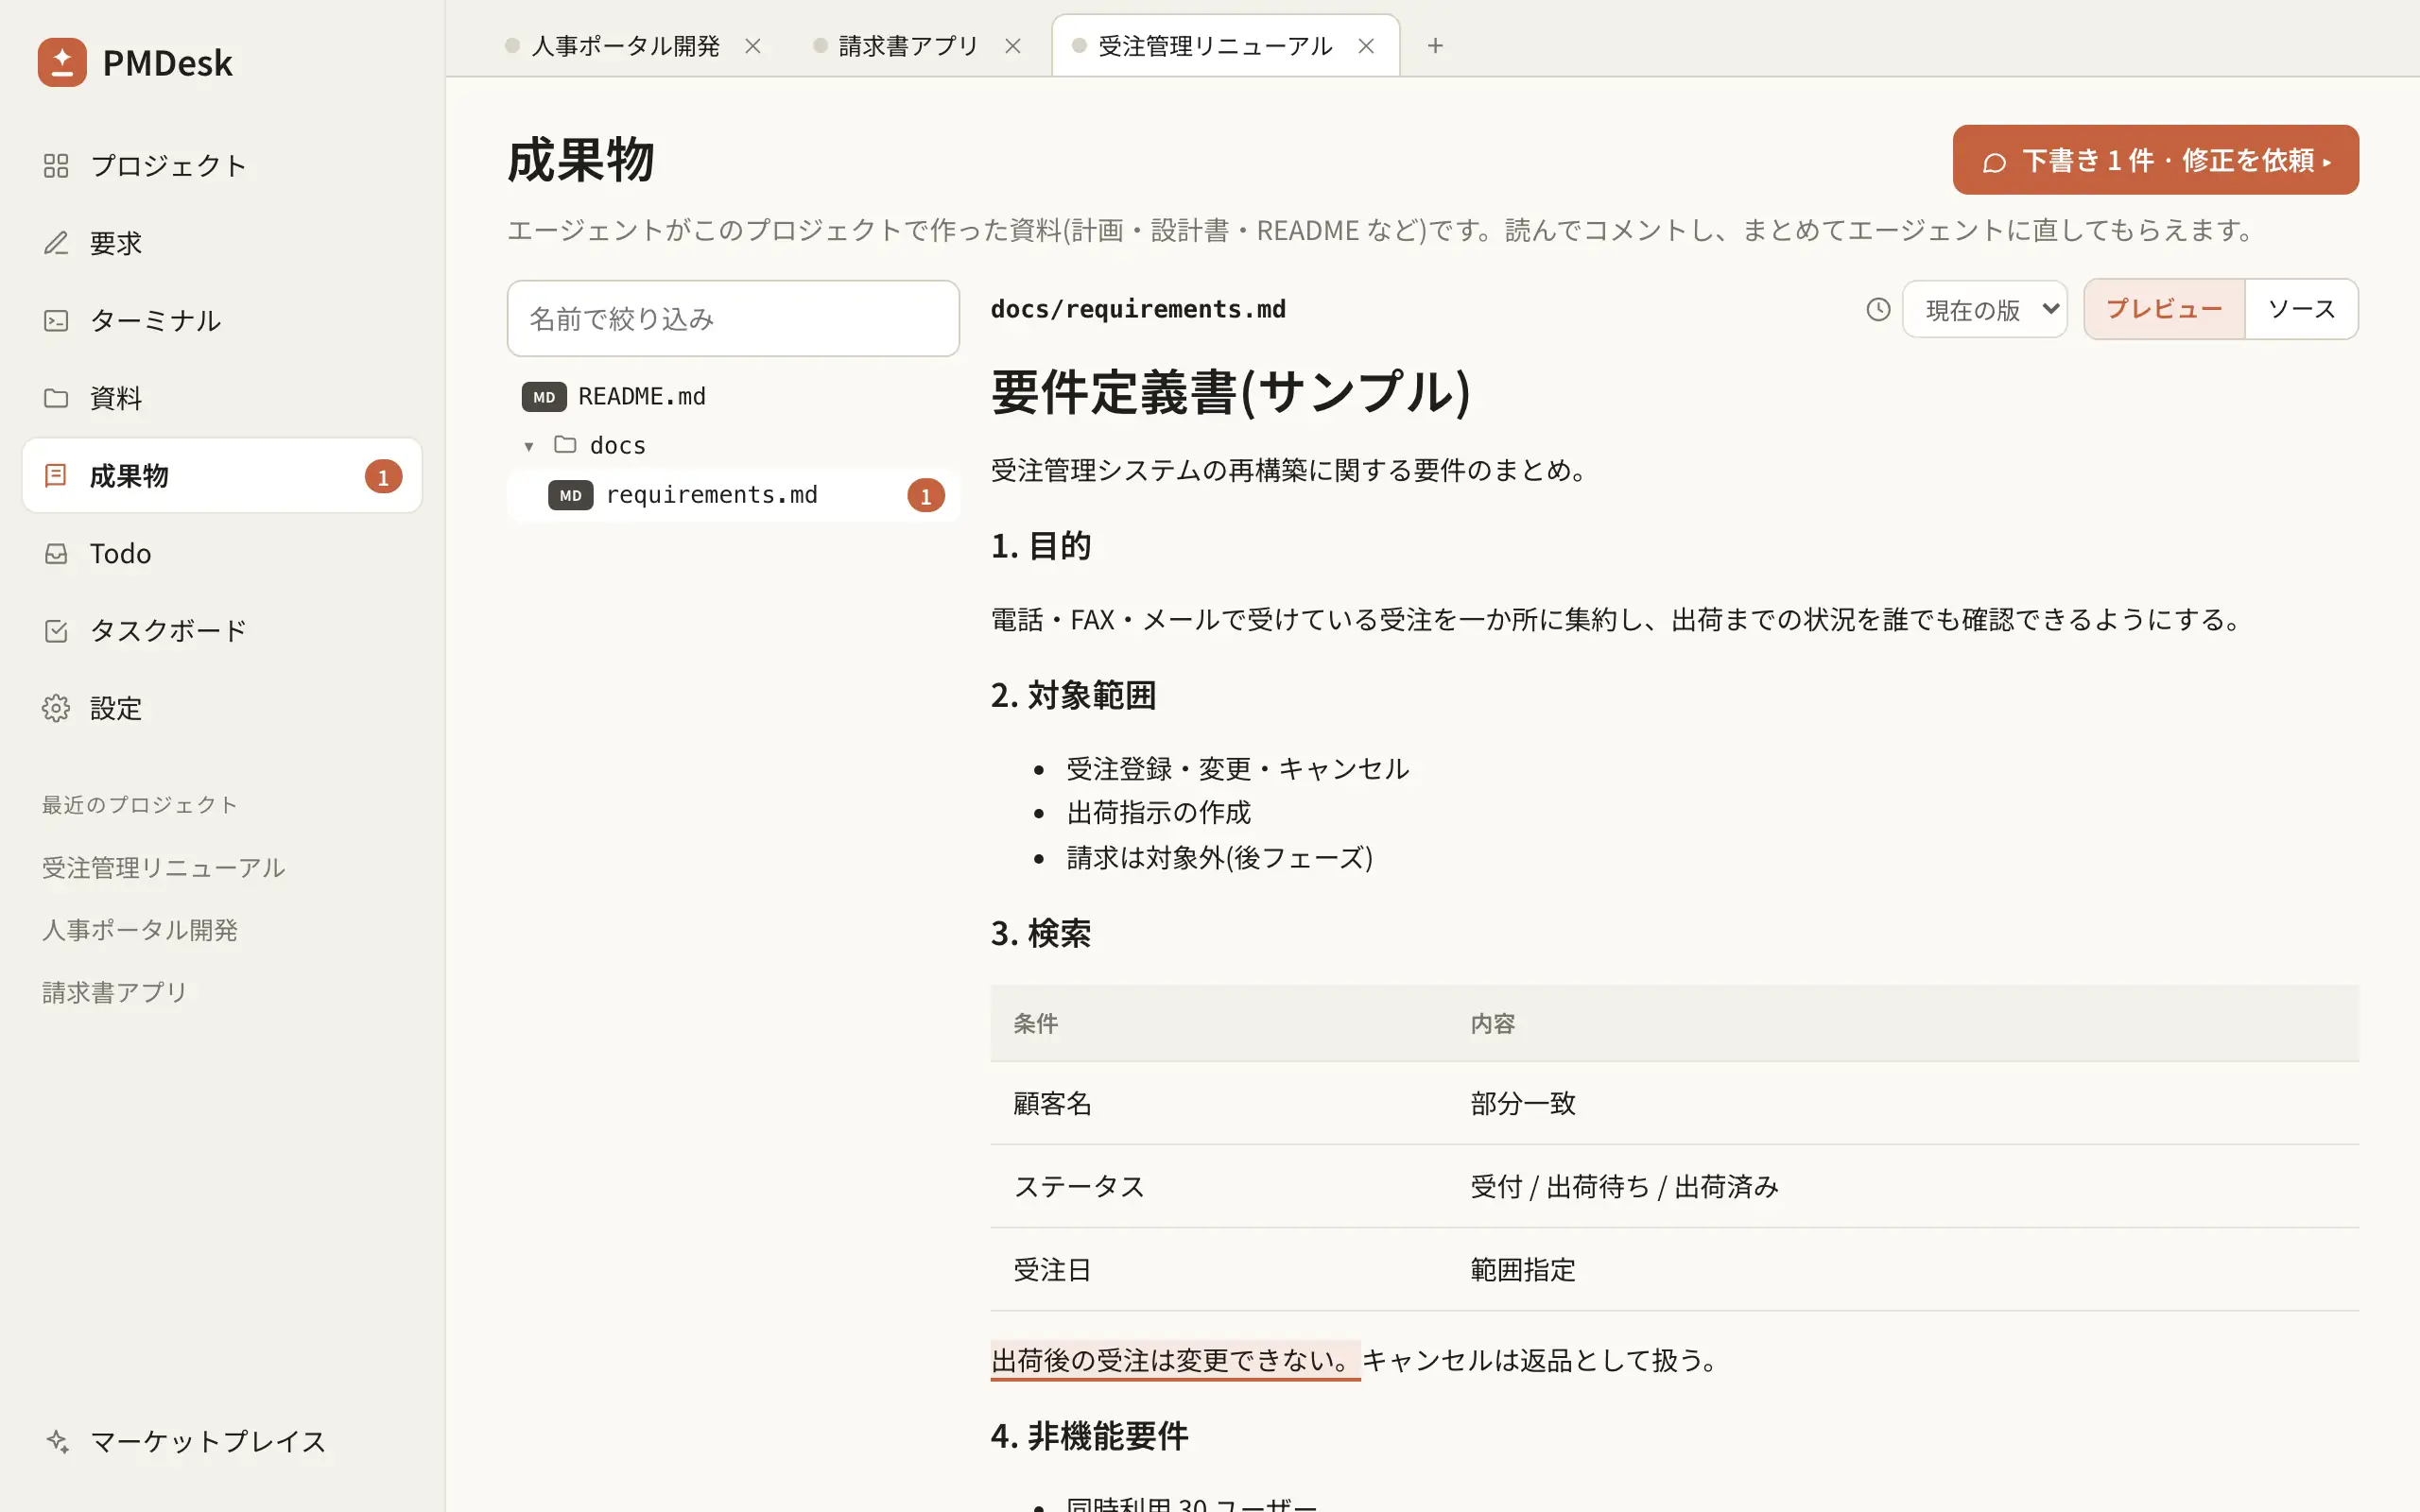This screenshot has height=1512, width=2420.
Task: Click the 要求 pencil icon
Action: pos(56,243)
